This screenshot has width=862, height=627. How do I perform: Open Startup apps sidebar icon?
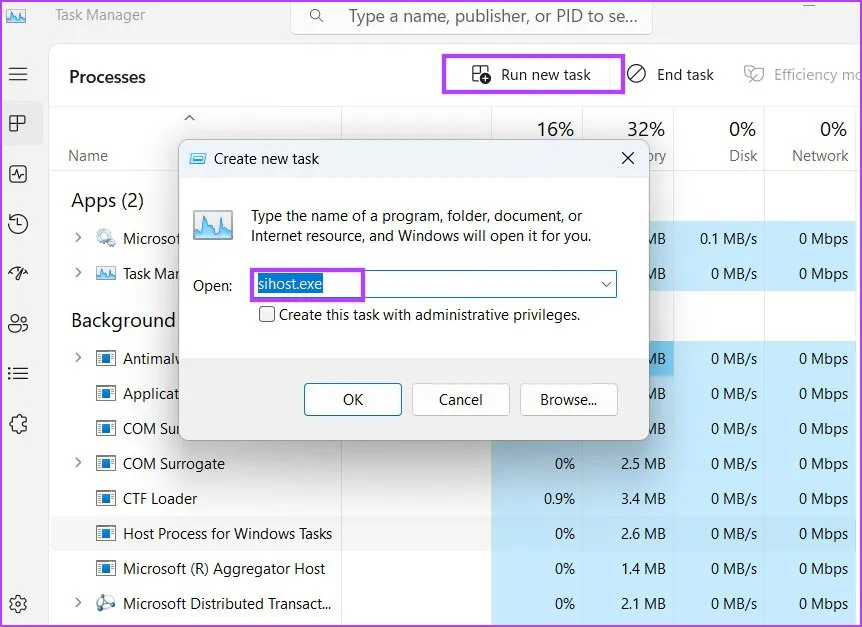coord(17,273)
